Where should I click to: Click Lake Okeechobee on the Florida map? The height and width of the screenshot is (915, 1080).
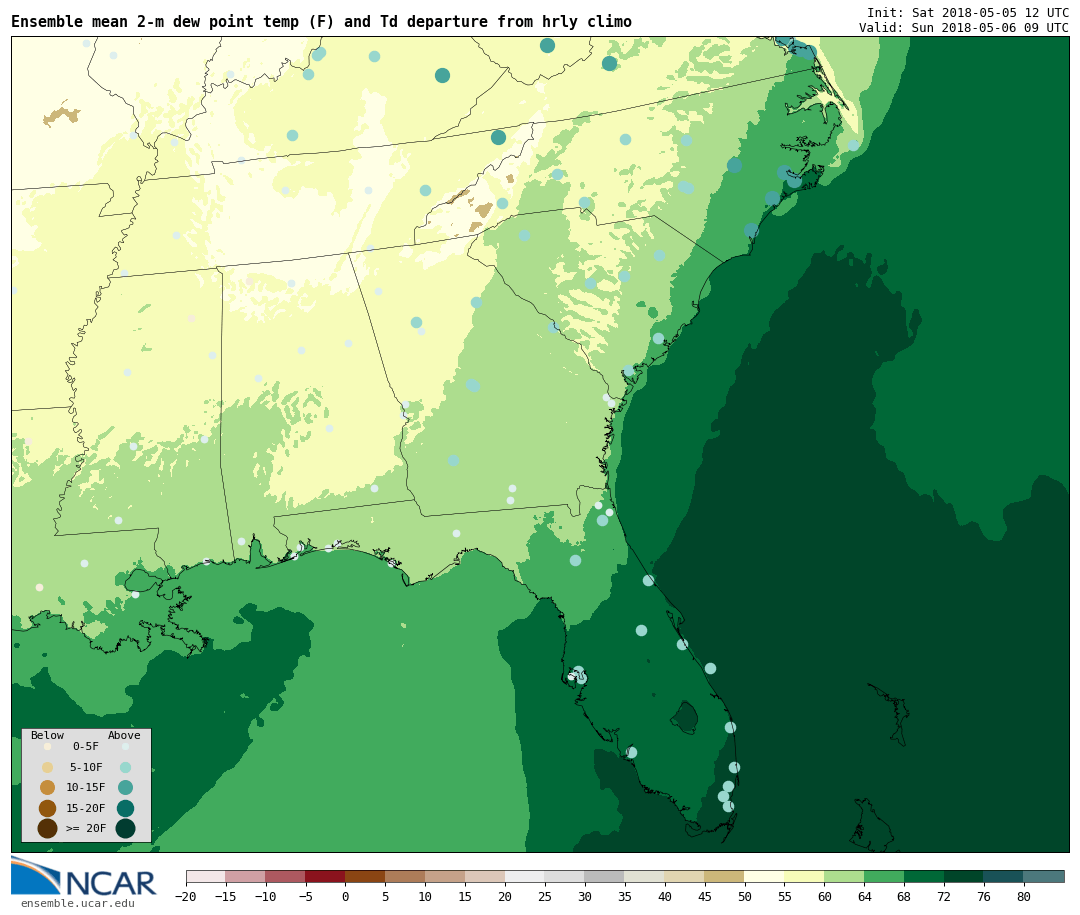point(685,718)
